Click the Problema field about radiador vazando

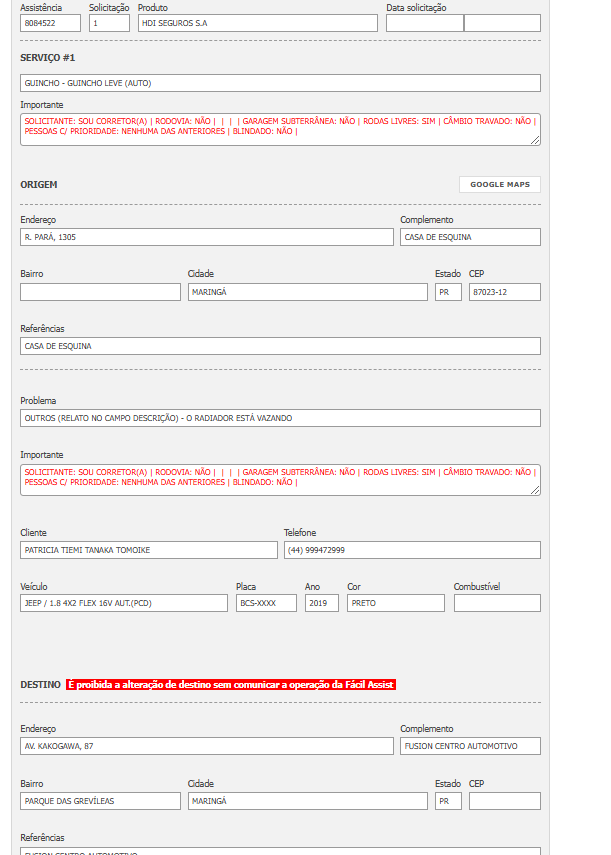pyautogui.click(x=280, y=418)
